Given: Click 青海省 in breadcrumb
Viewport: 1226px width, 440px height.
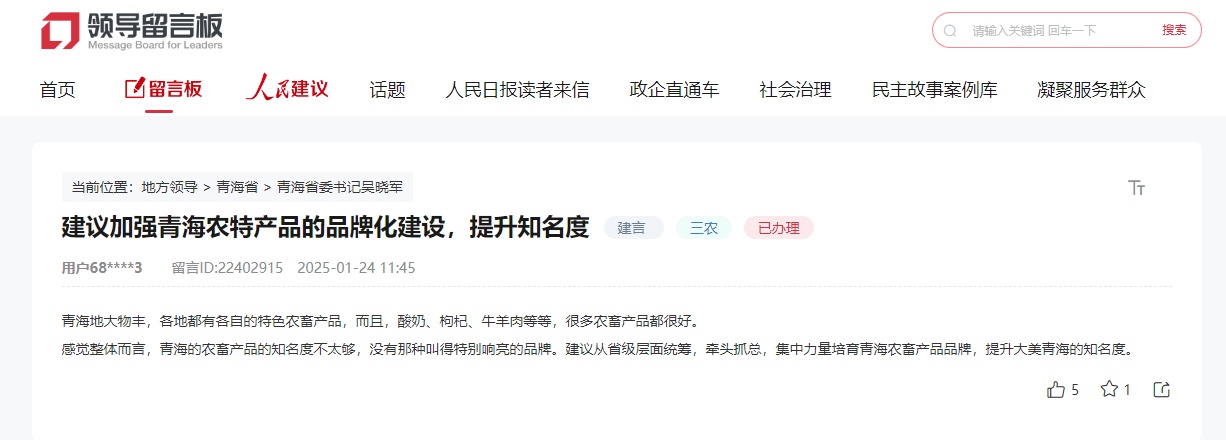Looking at the screenshot, I should tap(237, 187).
